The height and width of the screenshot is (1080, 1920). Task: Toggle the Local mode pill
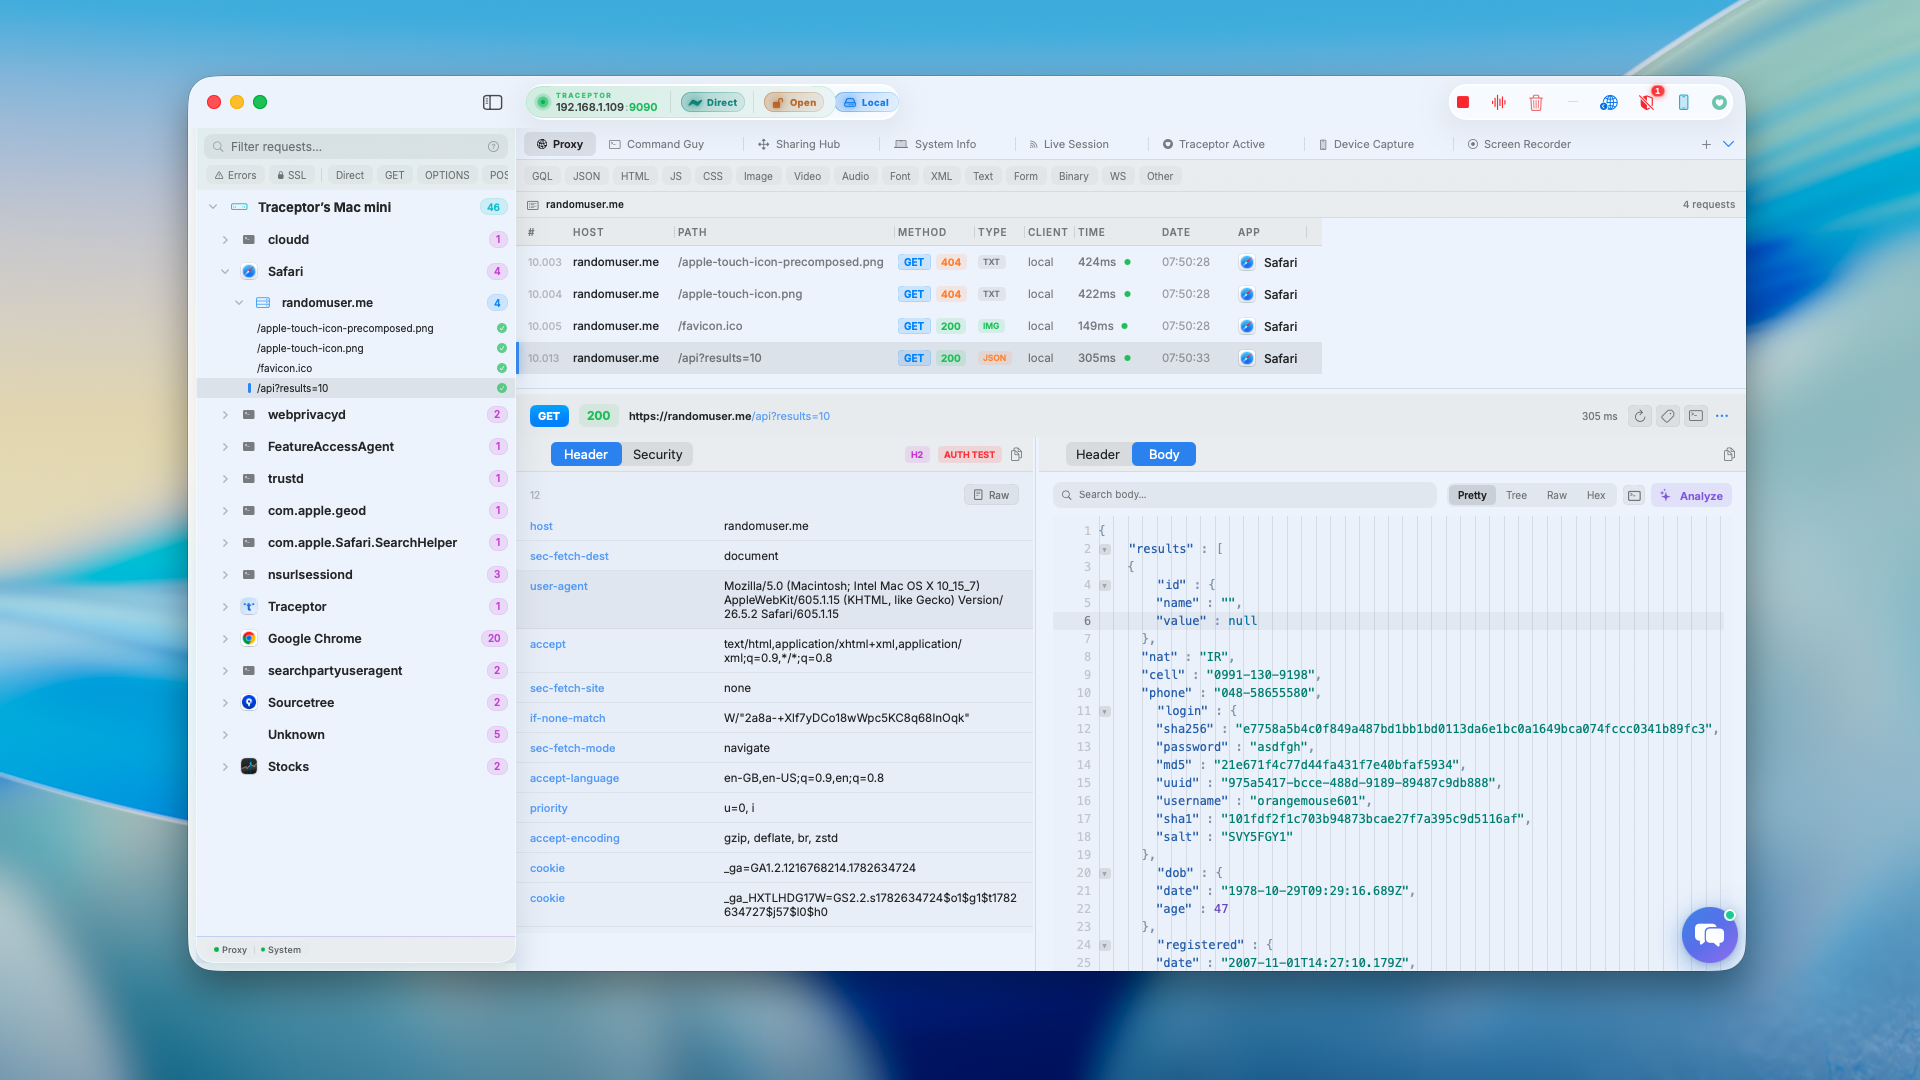click(x=866, y=102)
